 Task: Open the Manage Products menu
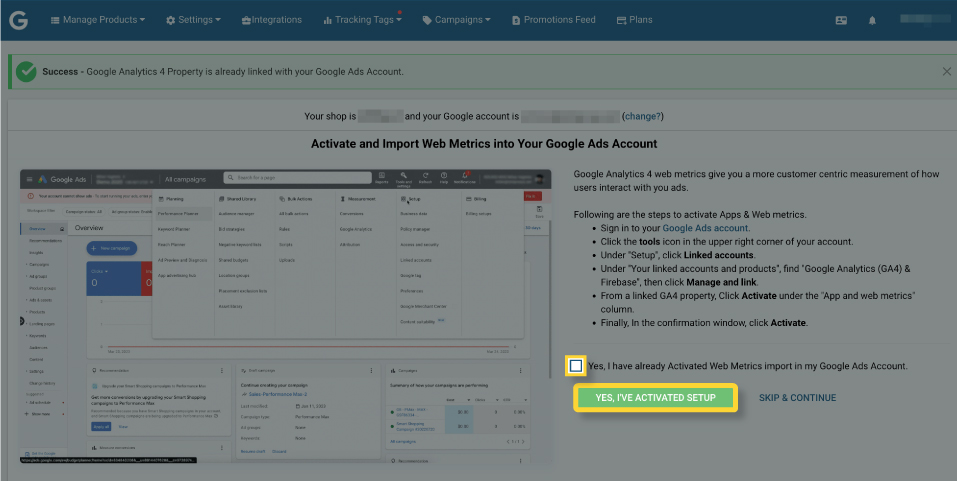pyautogui.click(x=98, y=20)
